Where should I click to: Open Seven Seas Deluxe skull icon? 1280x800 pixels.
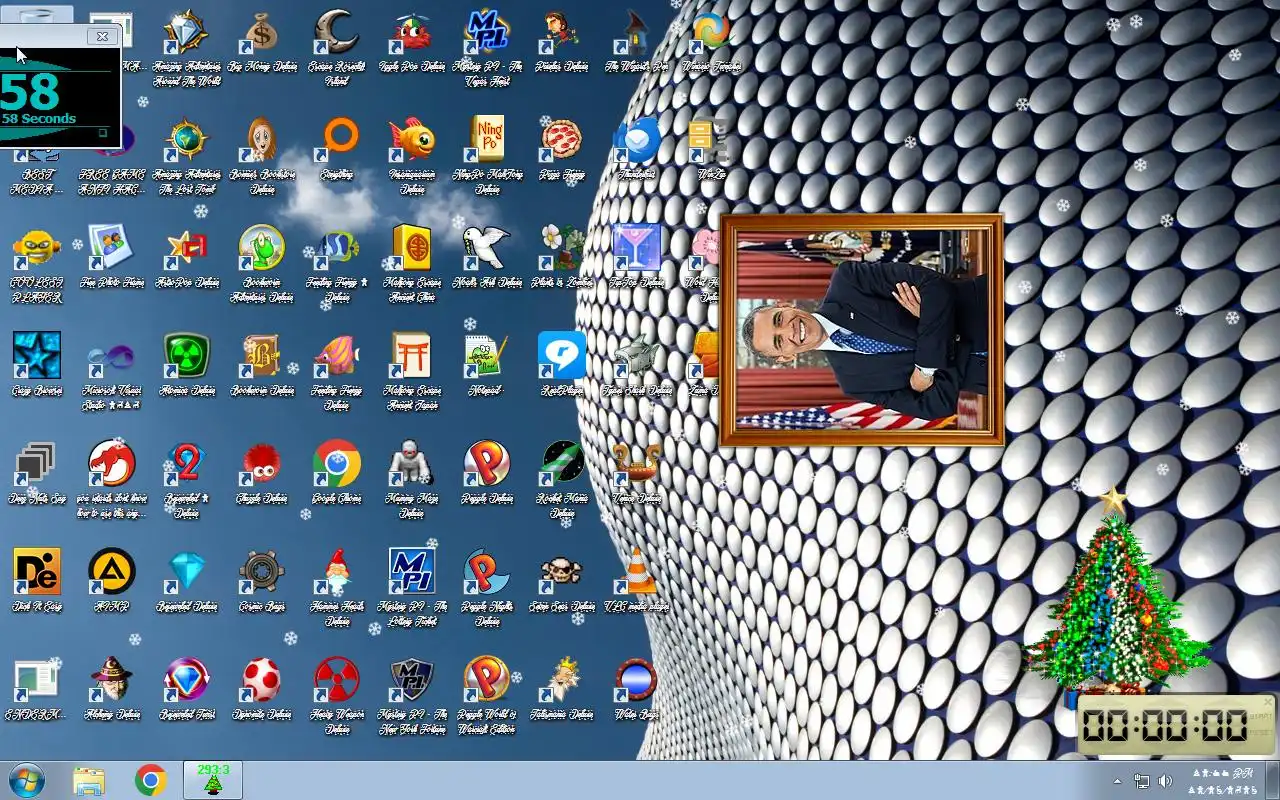click(562, 572)
